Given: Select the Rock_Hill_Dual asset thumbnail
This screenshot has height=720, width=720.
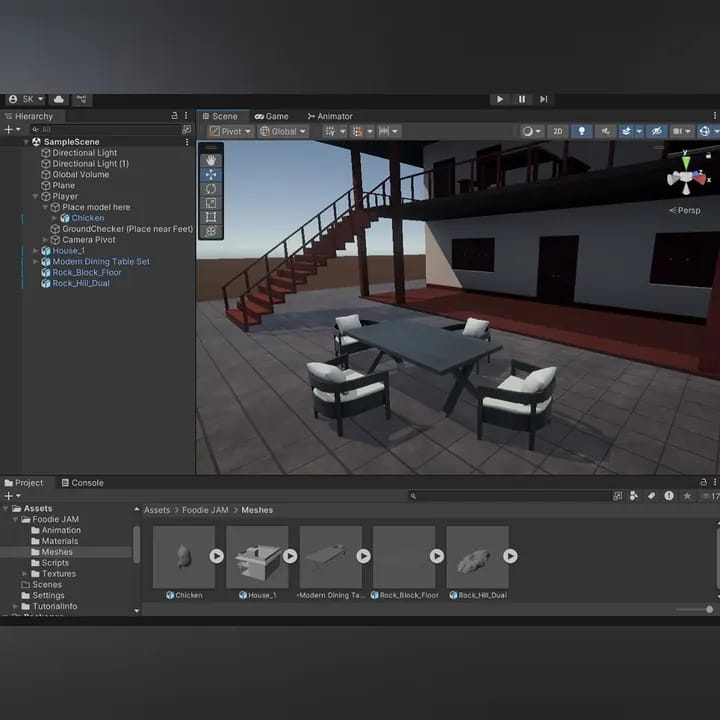Looking at the screenshot, I should click(478, 557).
